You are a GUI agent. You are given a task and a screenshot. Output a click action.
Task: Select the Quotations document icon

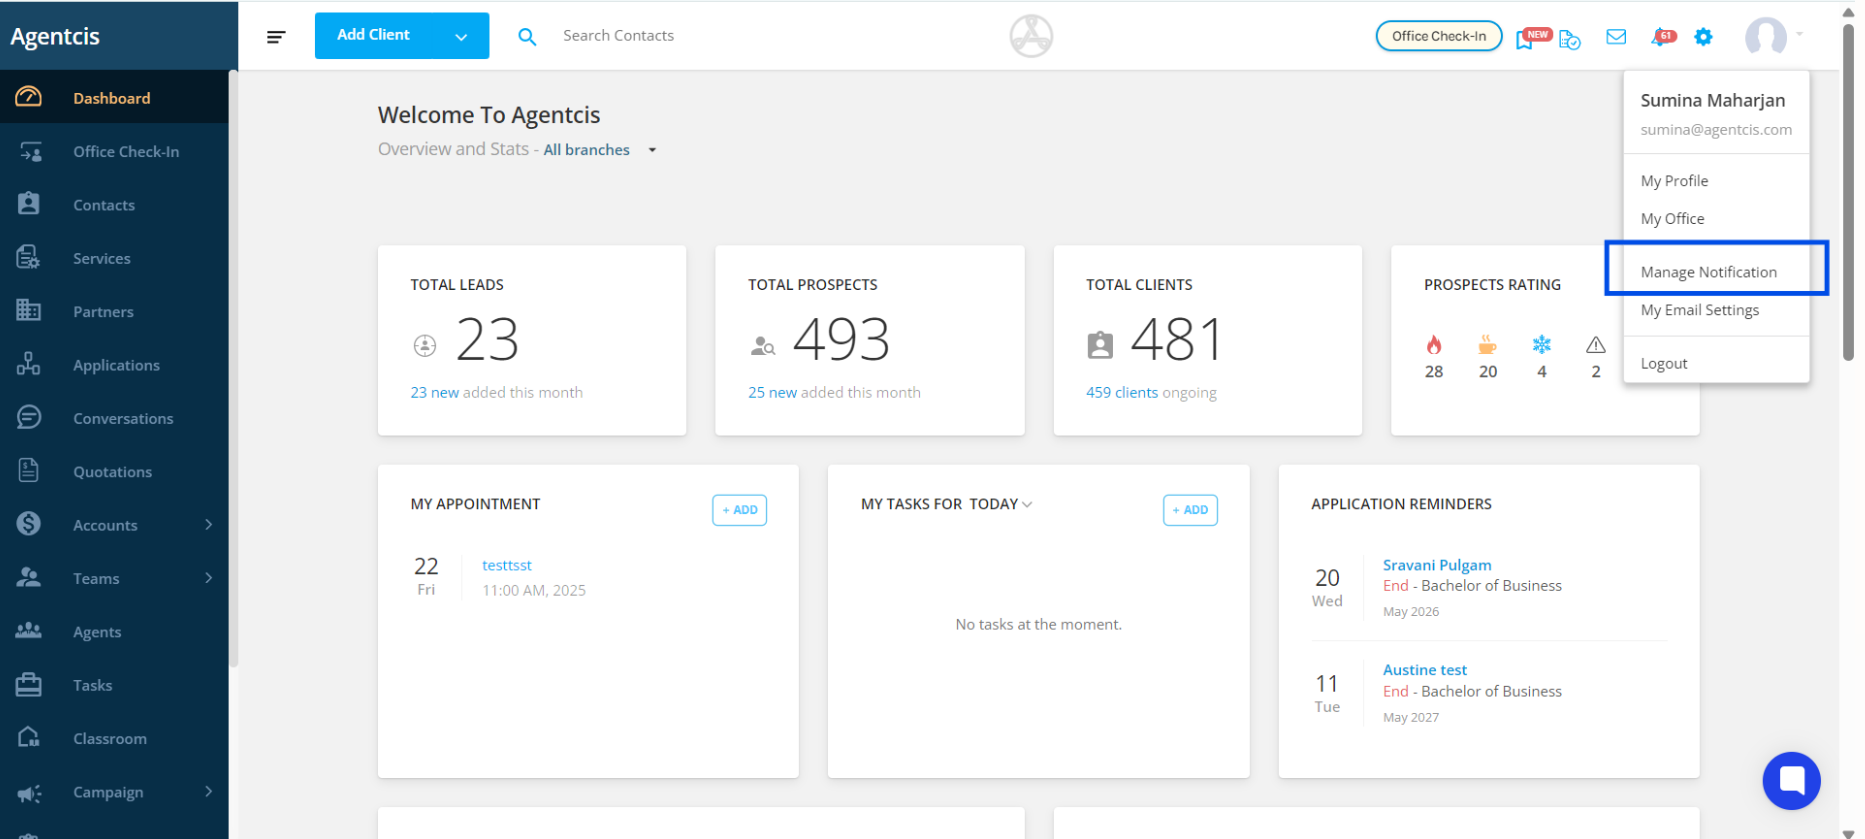pos(28,471)
